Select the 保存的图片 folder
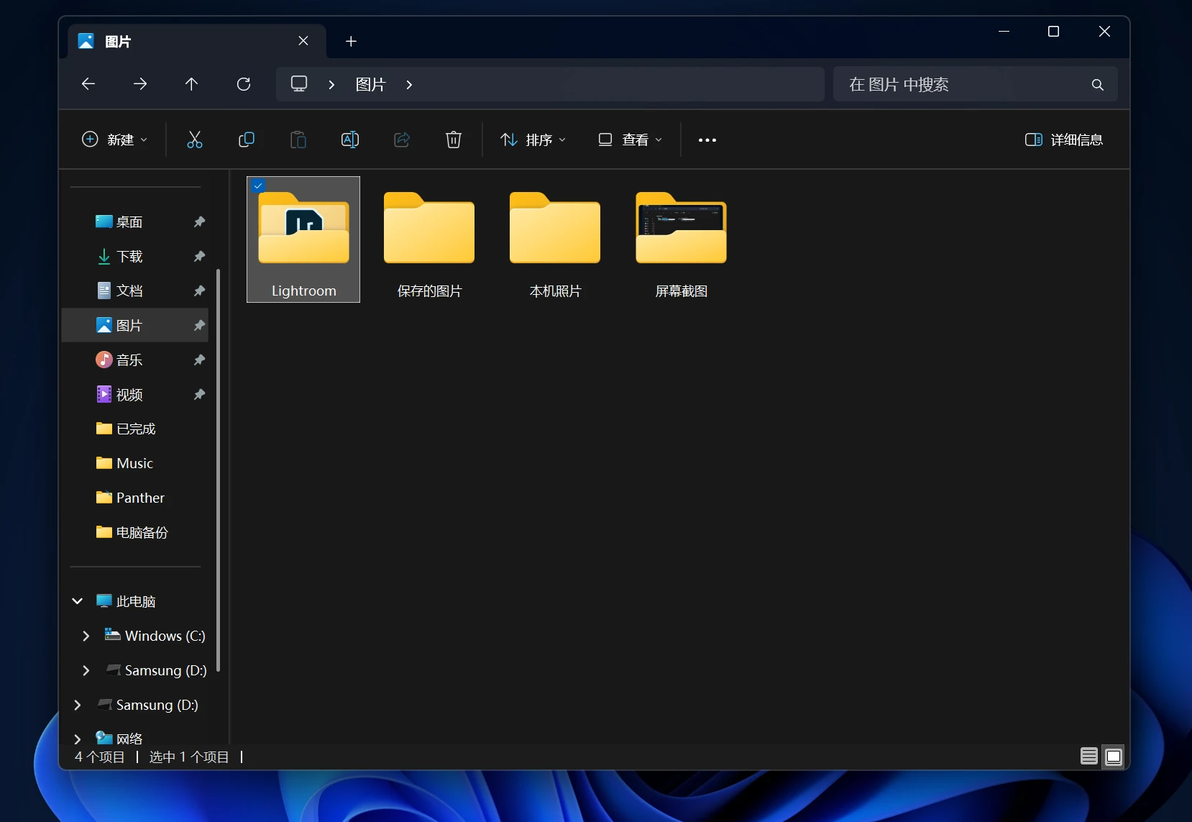Viewport: 1192px width, 822px height. coord(429,242)
